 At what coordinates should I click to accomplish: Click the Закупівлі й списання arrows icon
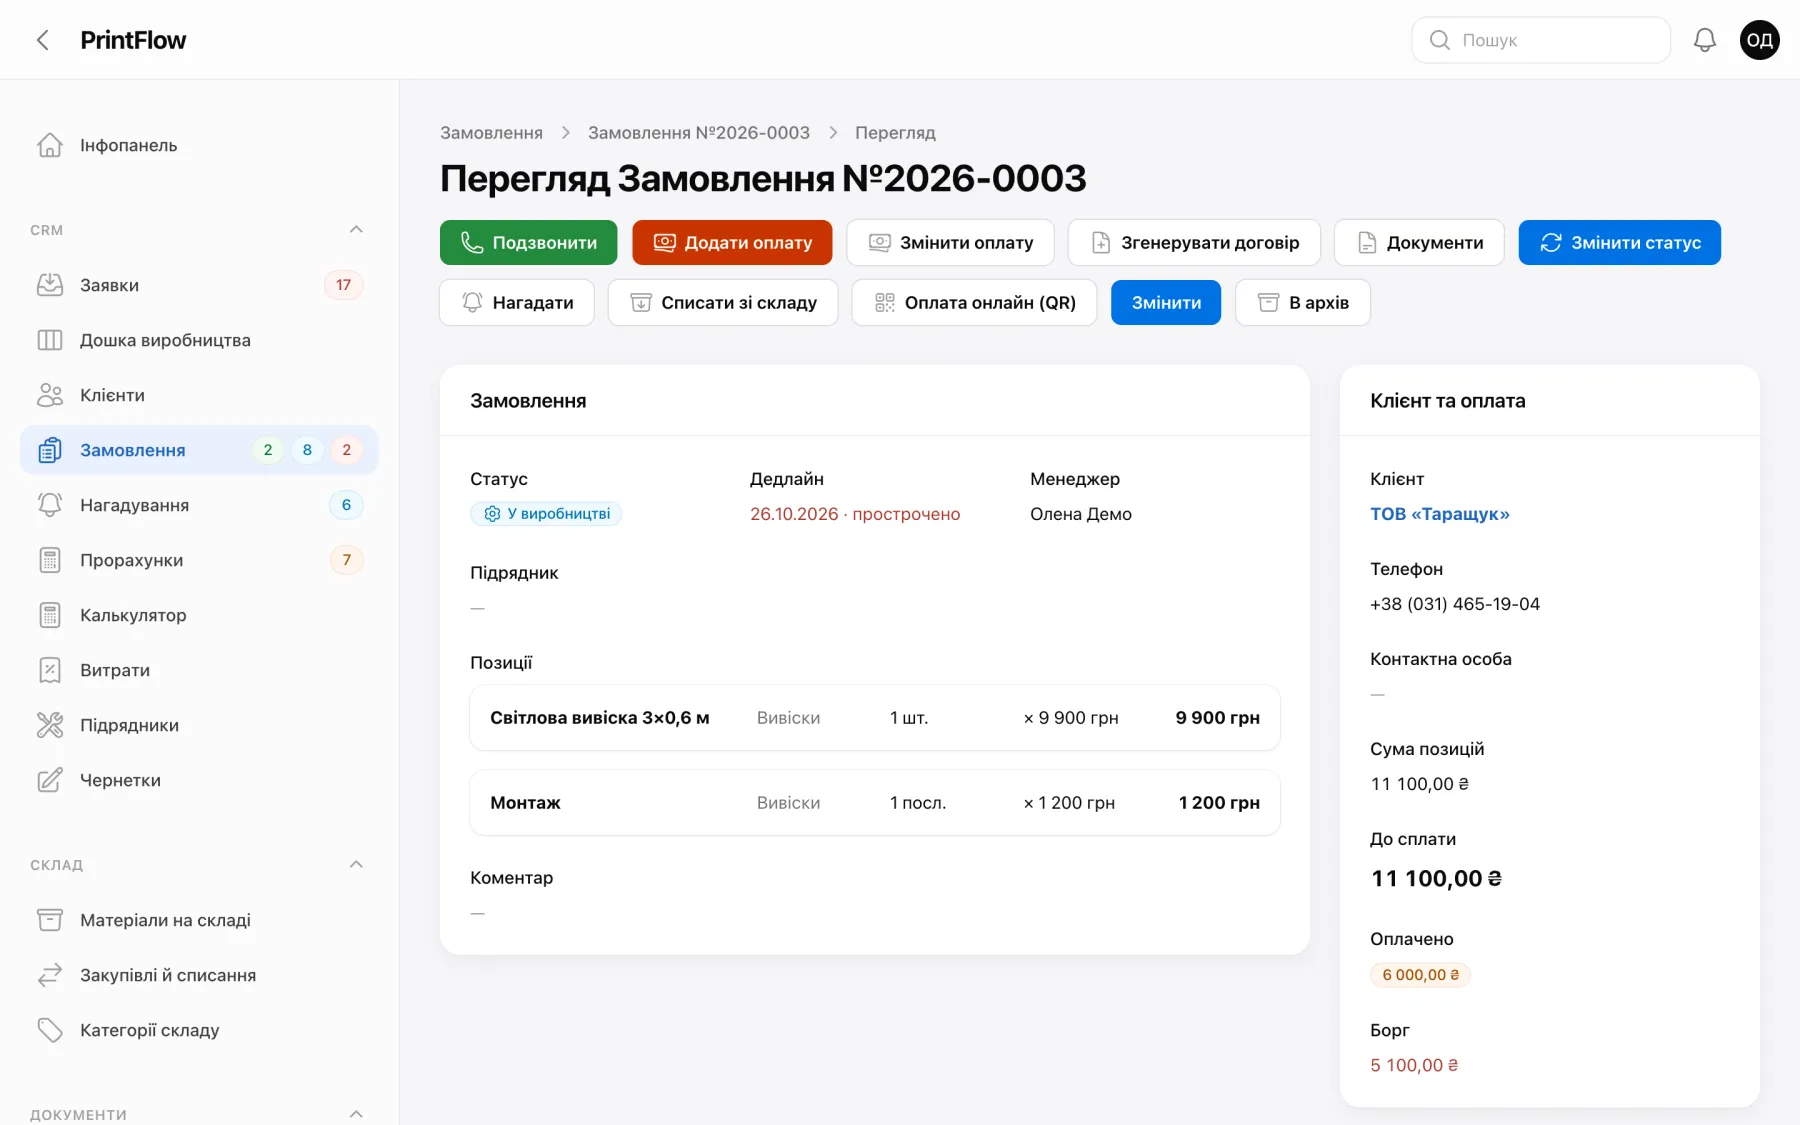(50, 975)
